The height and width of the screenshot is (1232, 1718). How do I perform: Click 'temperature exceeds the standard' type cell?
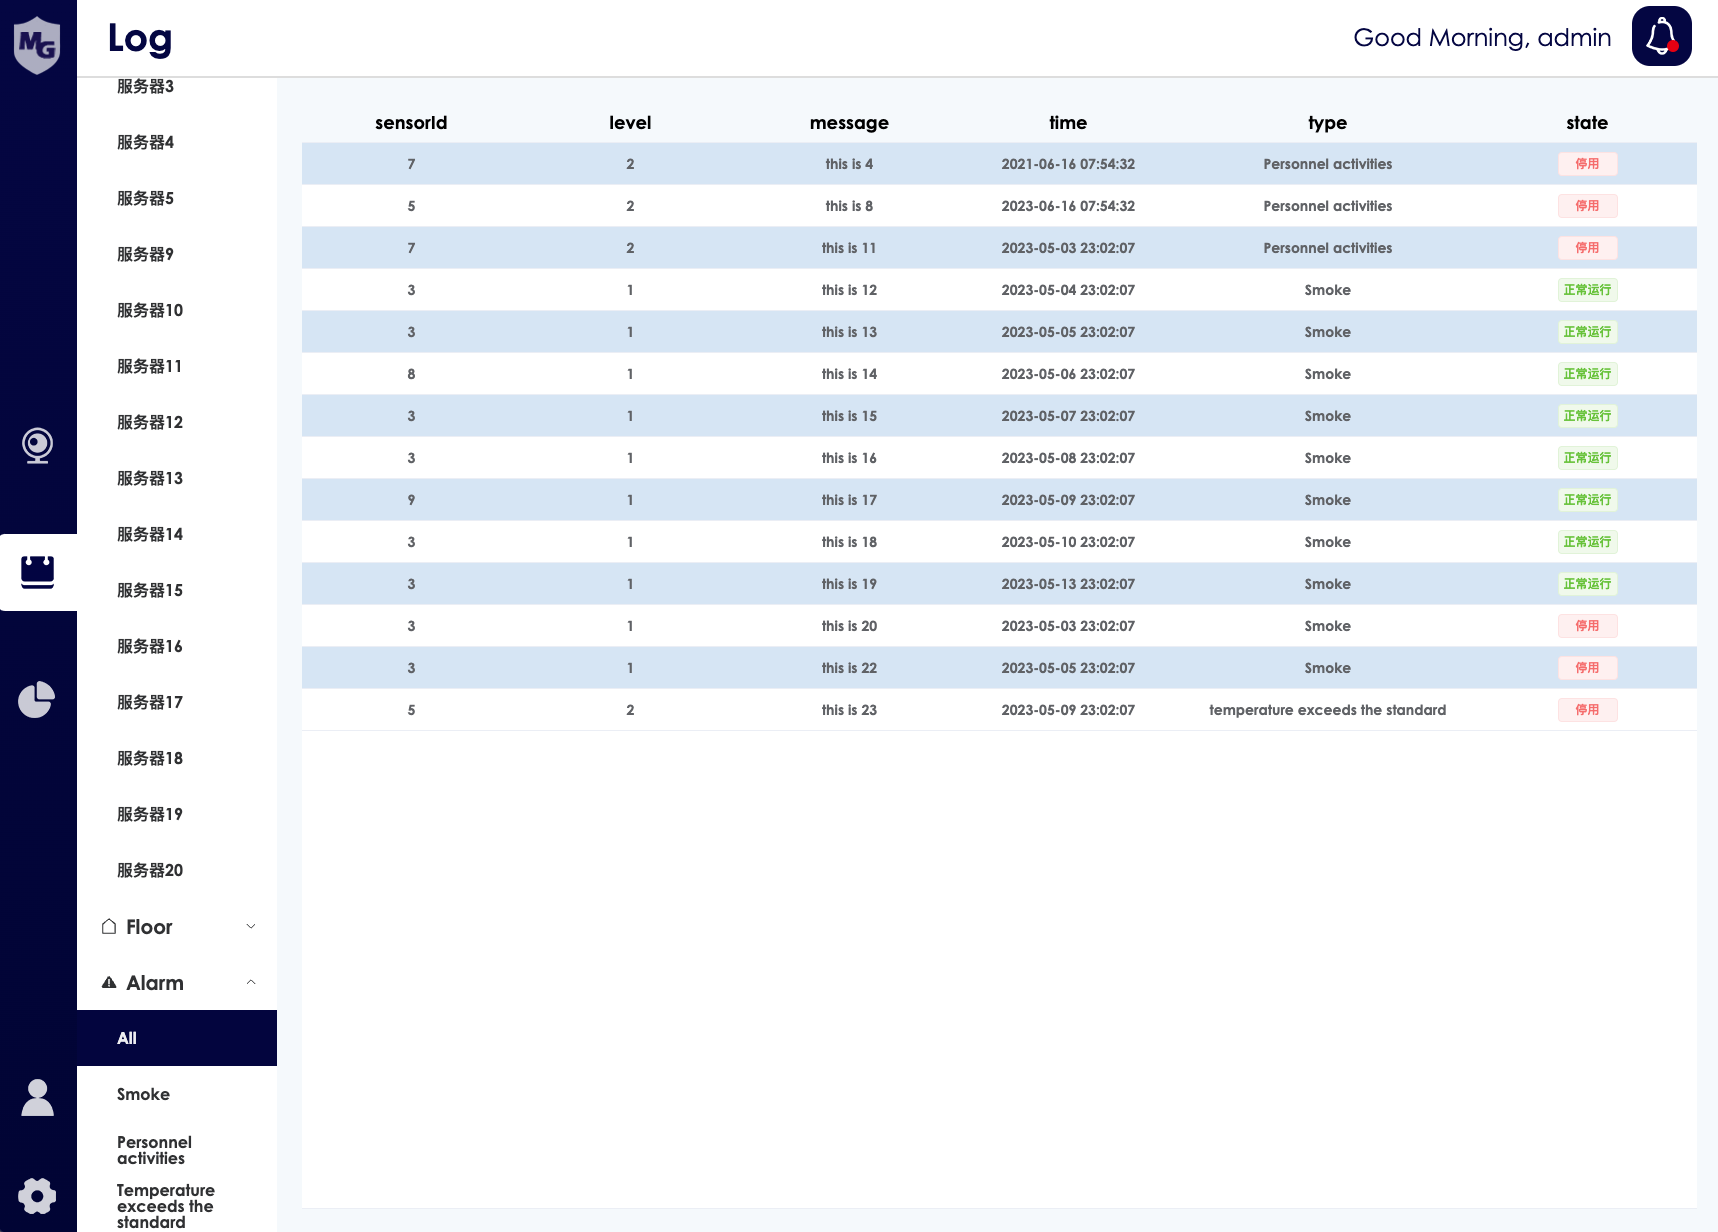pyautogui.click(x=1327, y=710)
